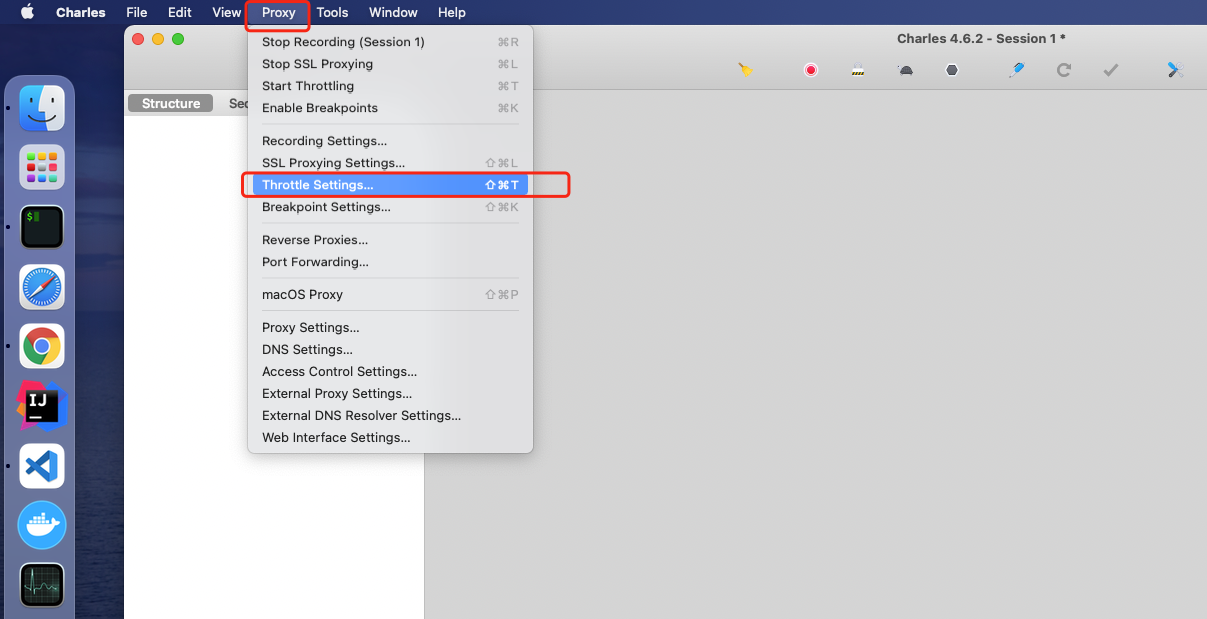Image resolution: width=1207 pixels, height=619 pixels.
Task: Open Safari from the dock
Action: click(x=42, y=287)
